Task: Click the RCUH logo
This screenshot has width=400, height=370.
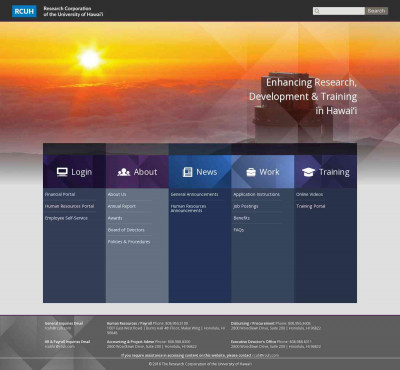Action: tap(24, 11)
